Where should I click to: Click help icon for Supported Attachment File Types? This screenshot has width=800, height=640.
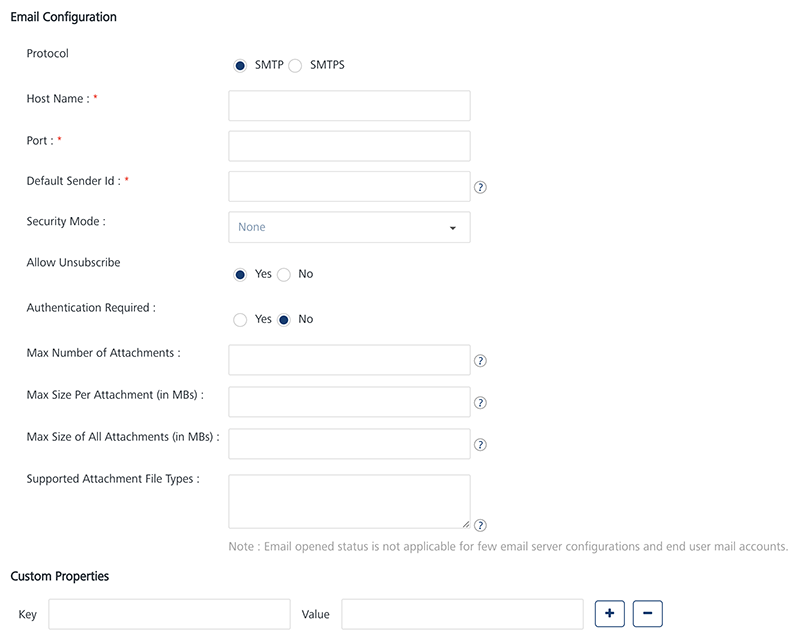coord(480,525)
